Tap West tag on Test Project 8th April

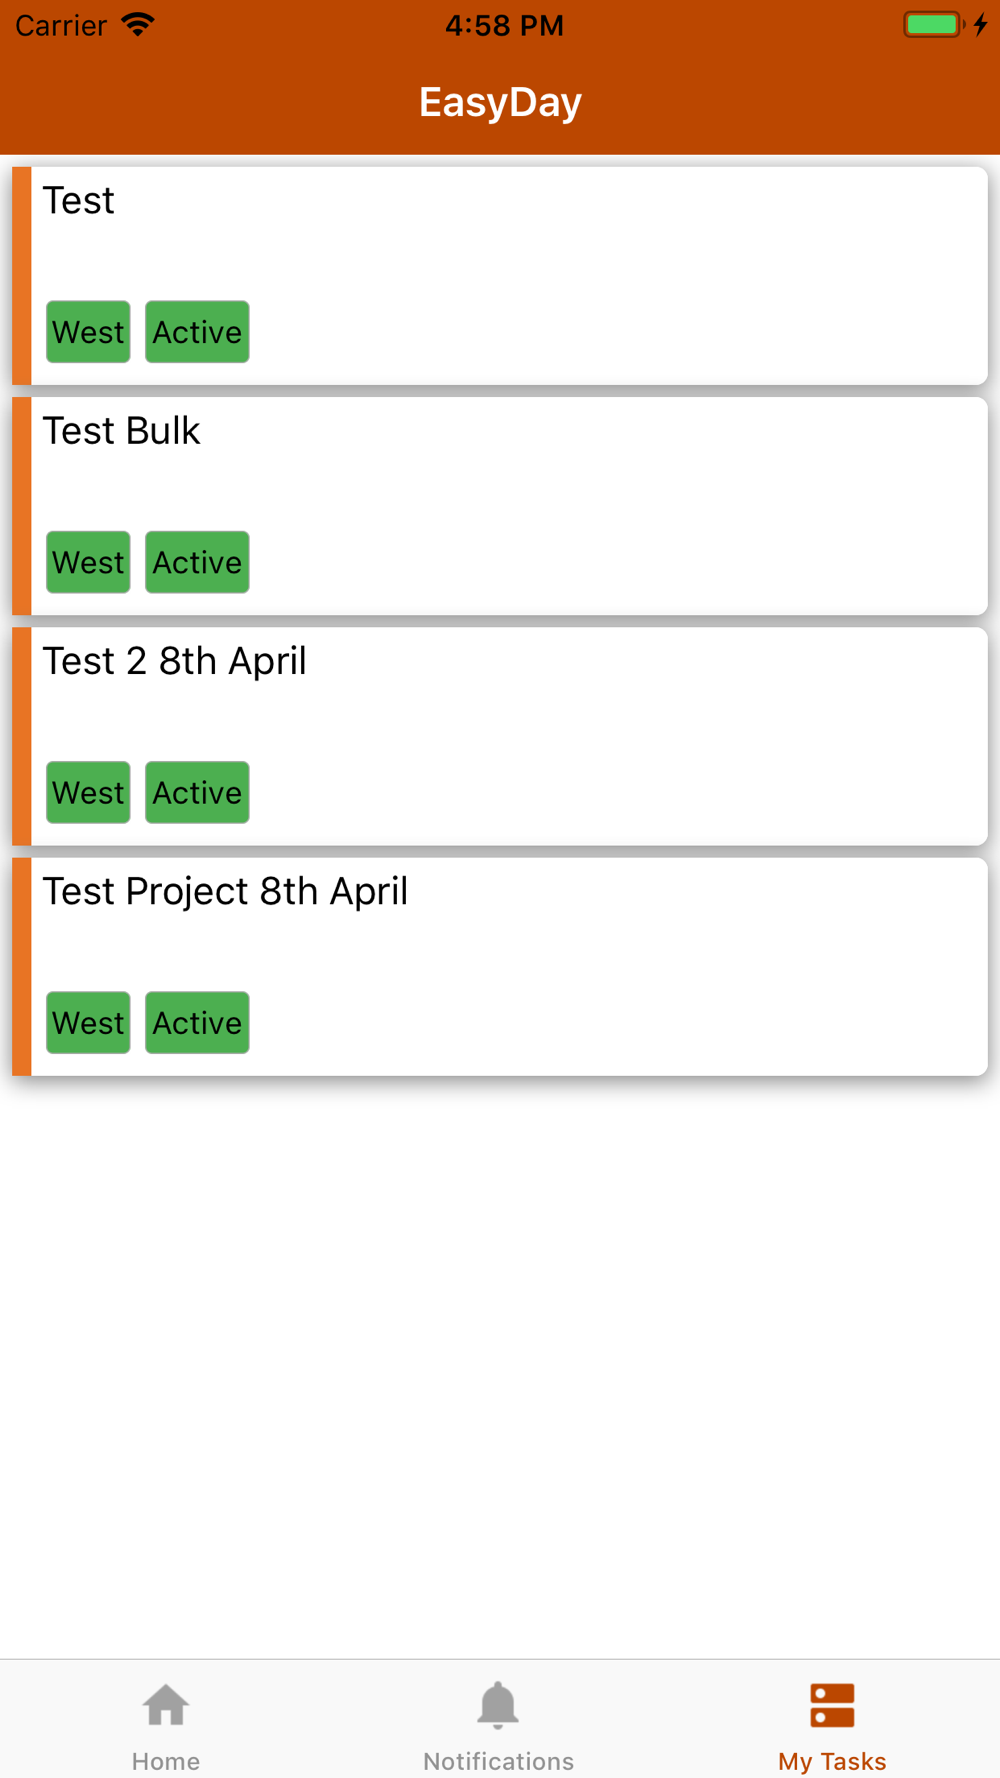pos(88,1022)
